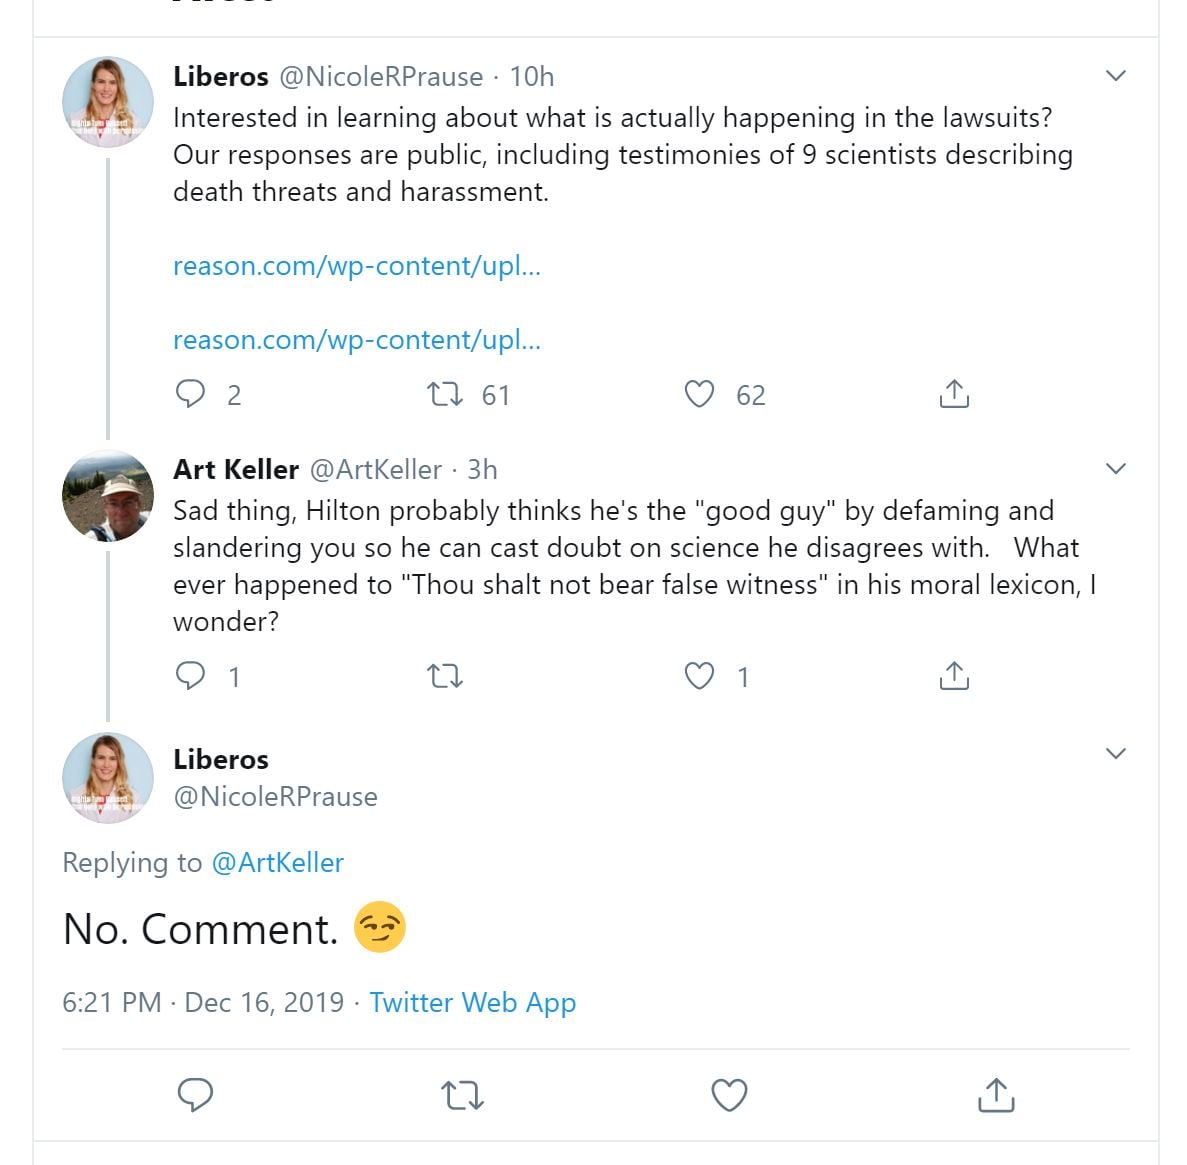
Task: Reply to the "No. Comment." tweet
Action: 195,1095
